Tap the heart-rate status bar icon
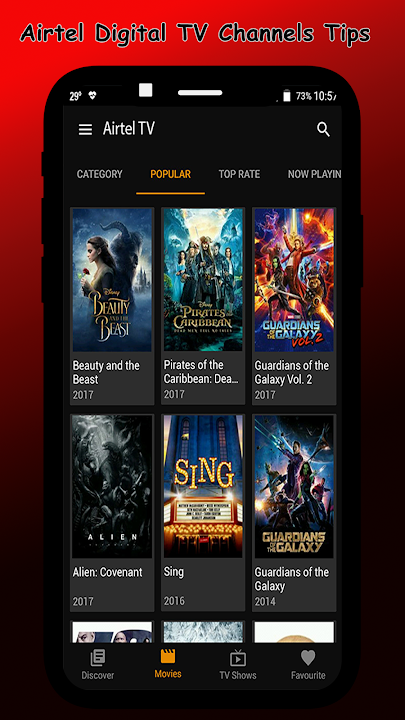 pos(93,96)
